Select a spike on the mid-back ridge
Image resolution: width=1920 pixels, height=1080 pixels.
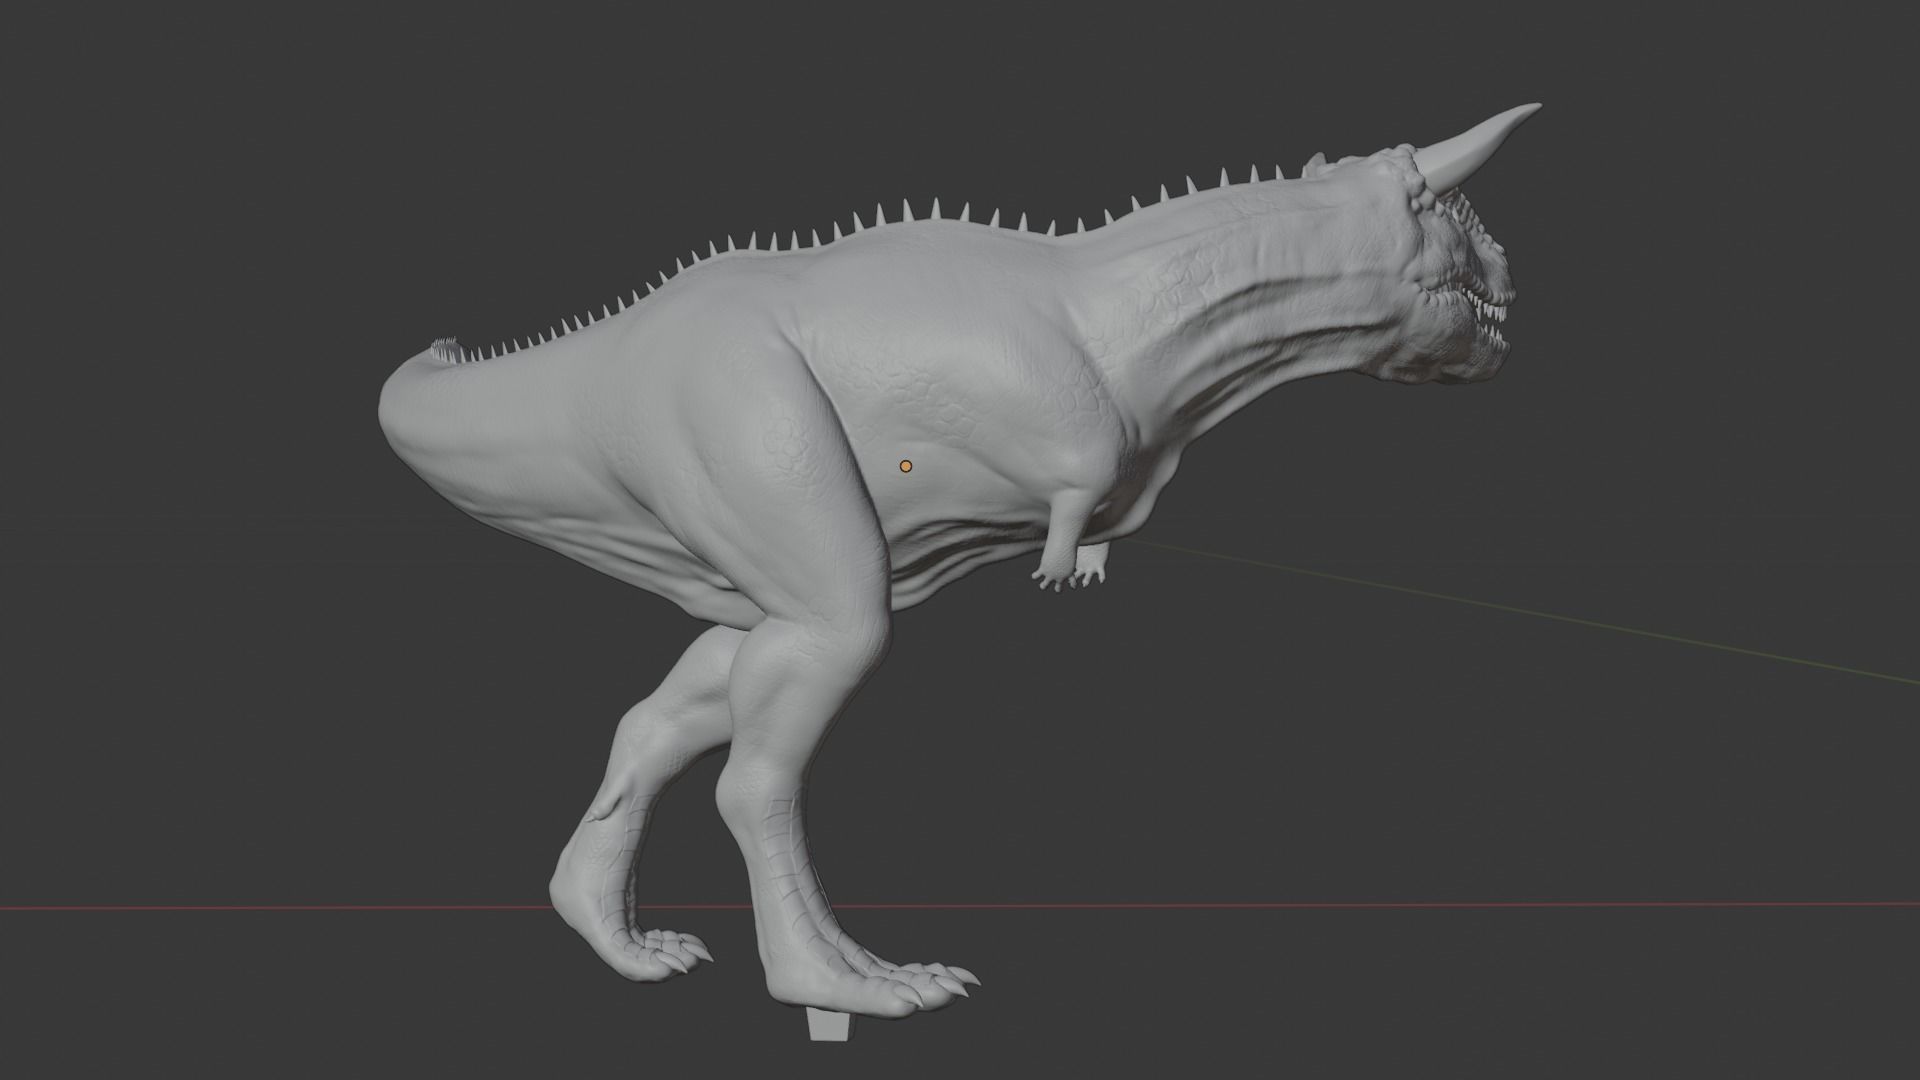click(x=936, y=210)
